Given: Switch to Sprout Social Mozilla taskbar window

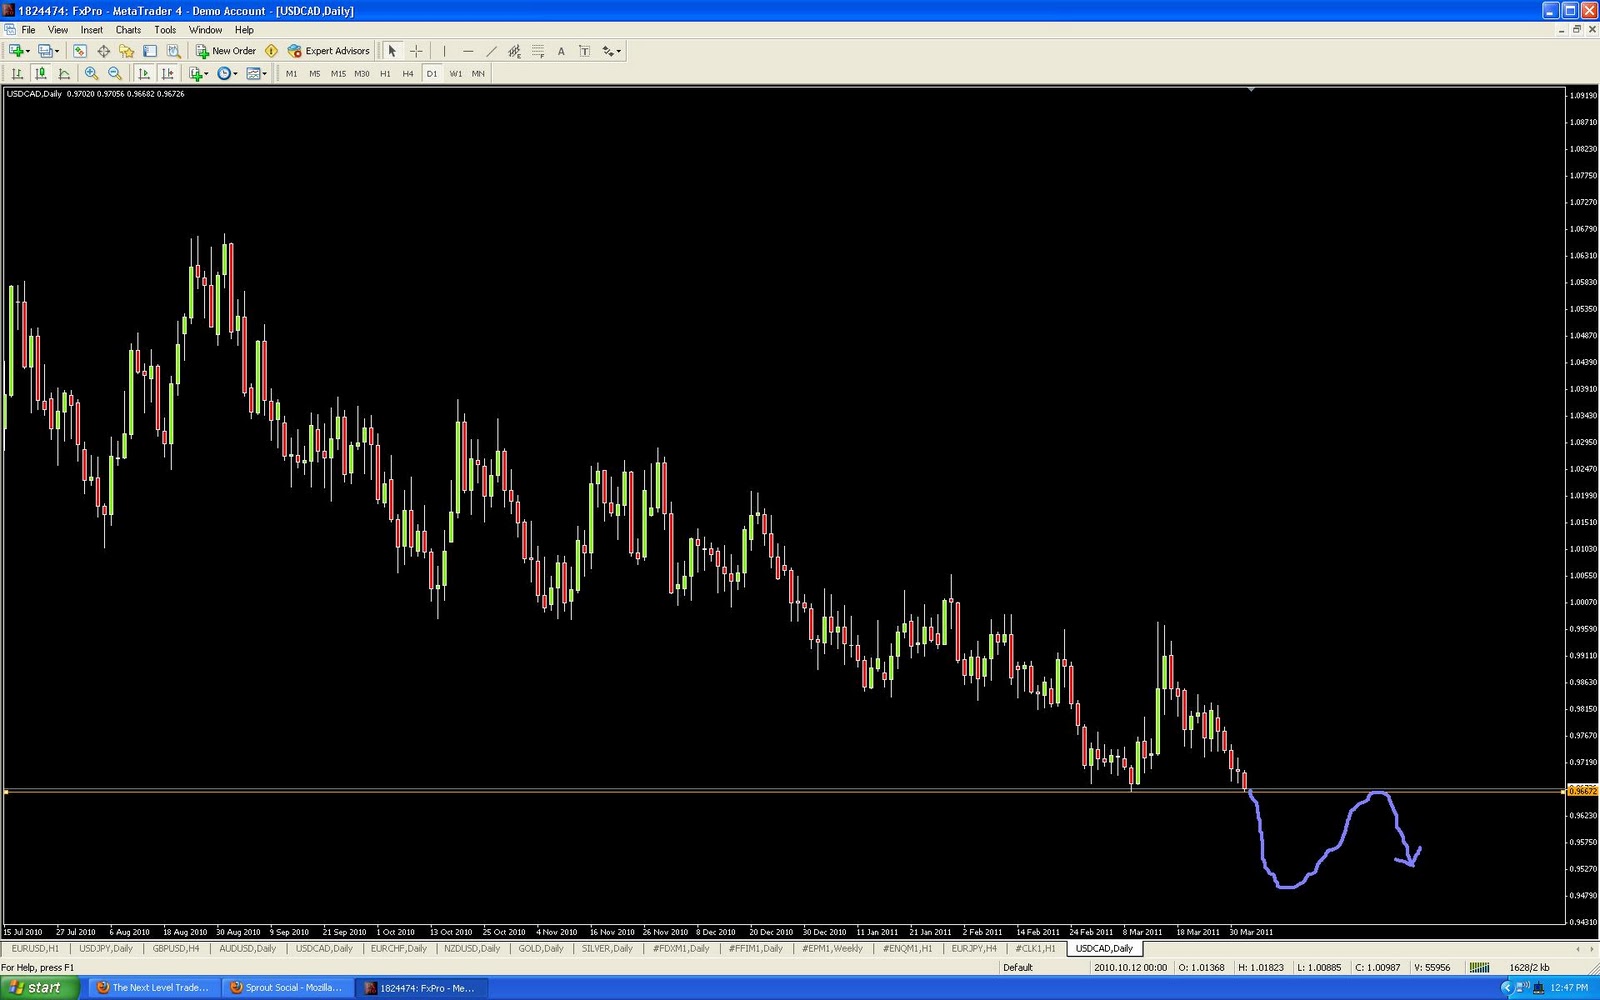Looking at the screenshot, I should (287, 988).
